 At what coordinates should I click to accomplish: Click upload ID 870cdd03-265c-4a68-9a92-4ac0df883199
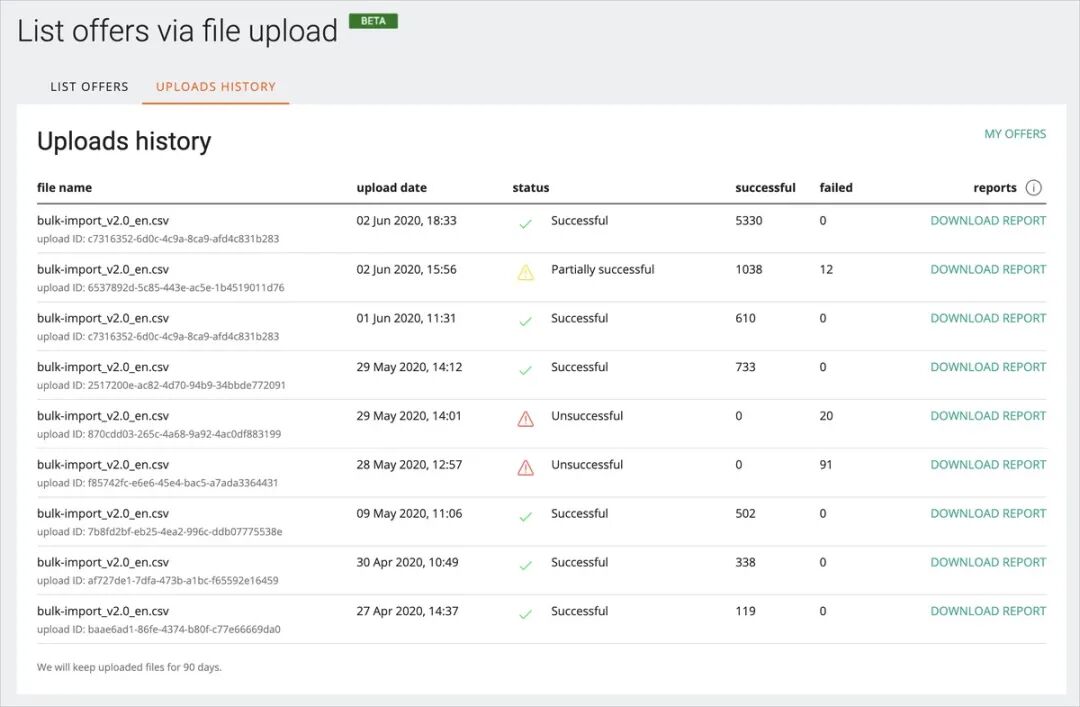(159, 434)
